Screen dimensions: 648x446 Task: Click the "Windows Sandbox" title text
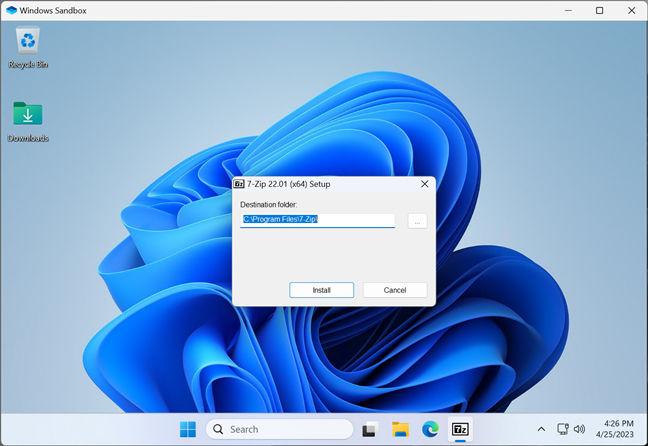pyautogui.click(x=53, y=10)
